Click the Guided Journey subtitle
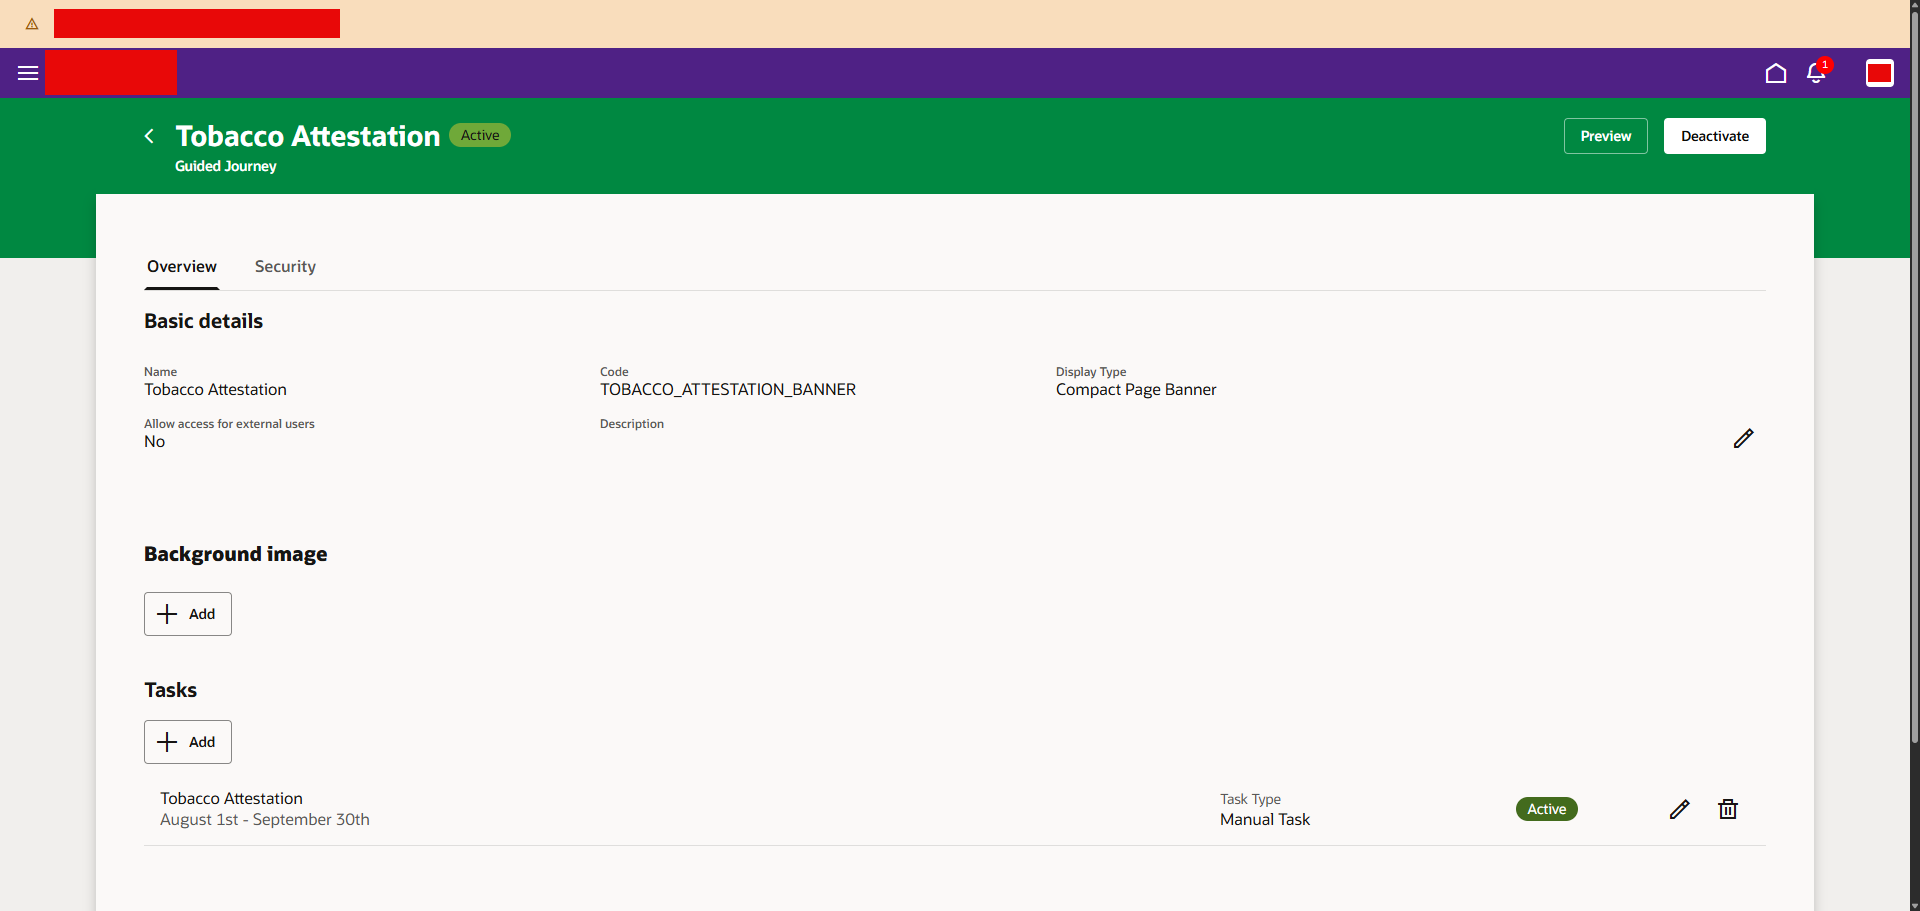The height and width of the screenshot is (911, 1920). (x=226, y=166)
